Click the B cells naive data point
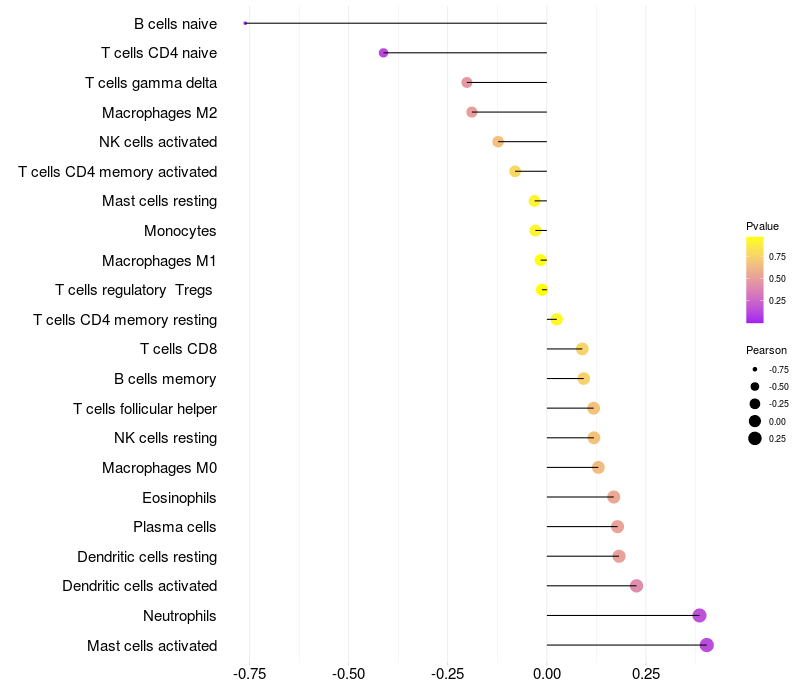 coord(245,23)
